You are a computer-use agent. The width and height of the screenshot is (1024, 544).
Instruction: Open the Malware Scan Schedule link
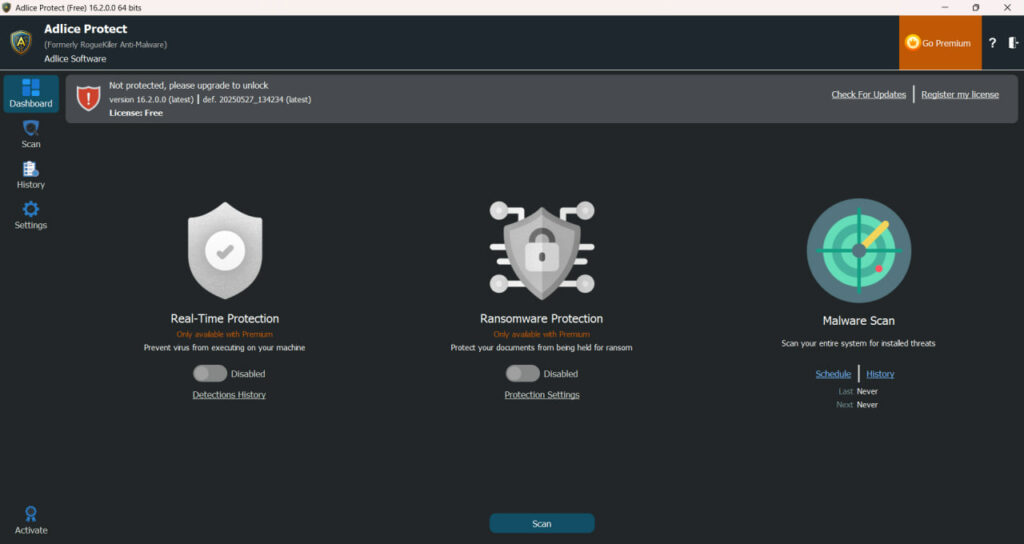pos(833,374)
